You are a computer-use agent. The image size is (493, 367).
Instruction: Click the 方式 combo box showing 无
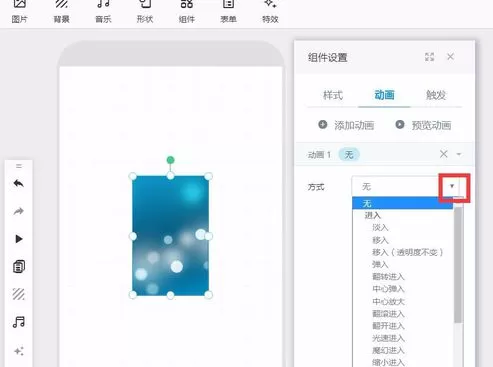[405, 187]
